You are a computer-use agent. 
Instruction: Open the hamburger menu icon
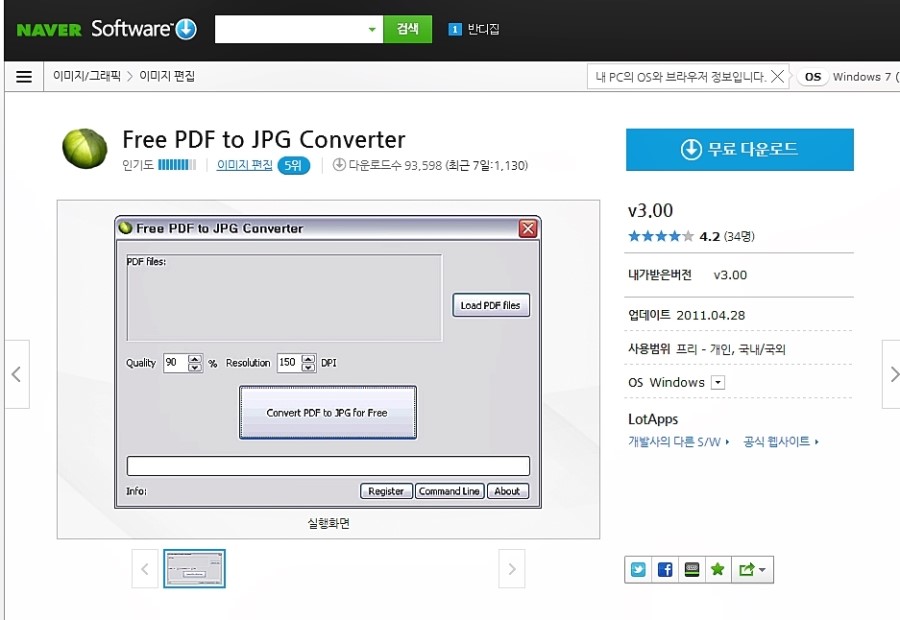tap(24, 76)
